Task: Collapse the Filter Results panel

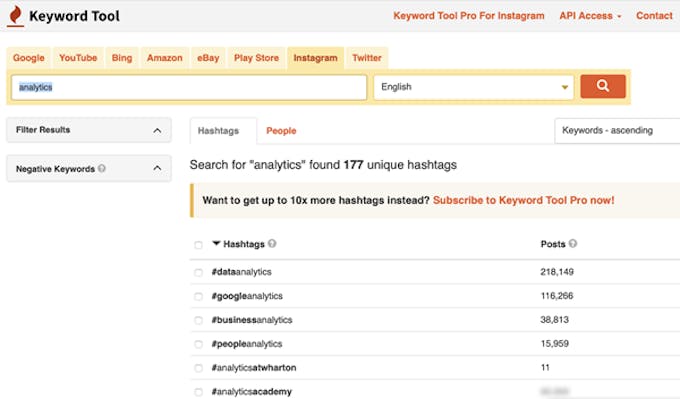Action: click(157, 130)
